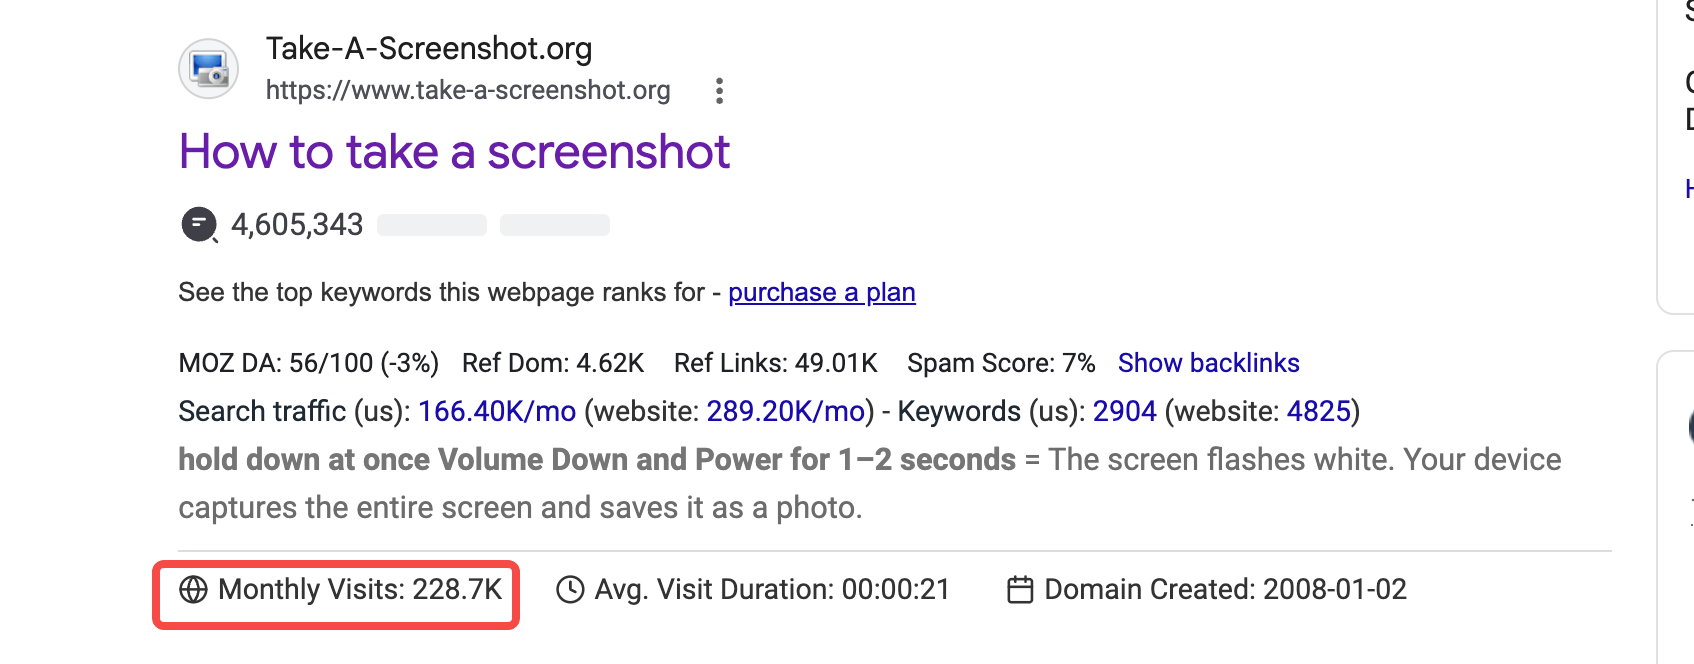The image size is (1694, 664).
Task: Open the 166.40K/mo search traffic link
Action: (497, 411)
